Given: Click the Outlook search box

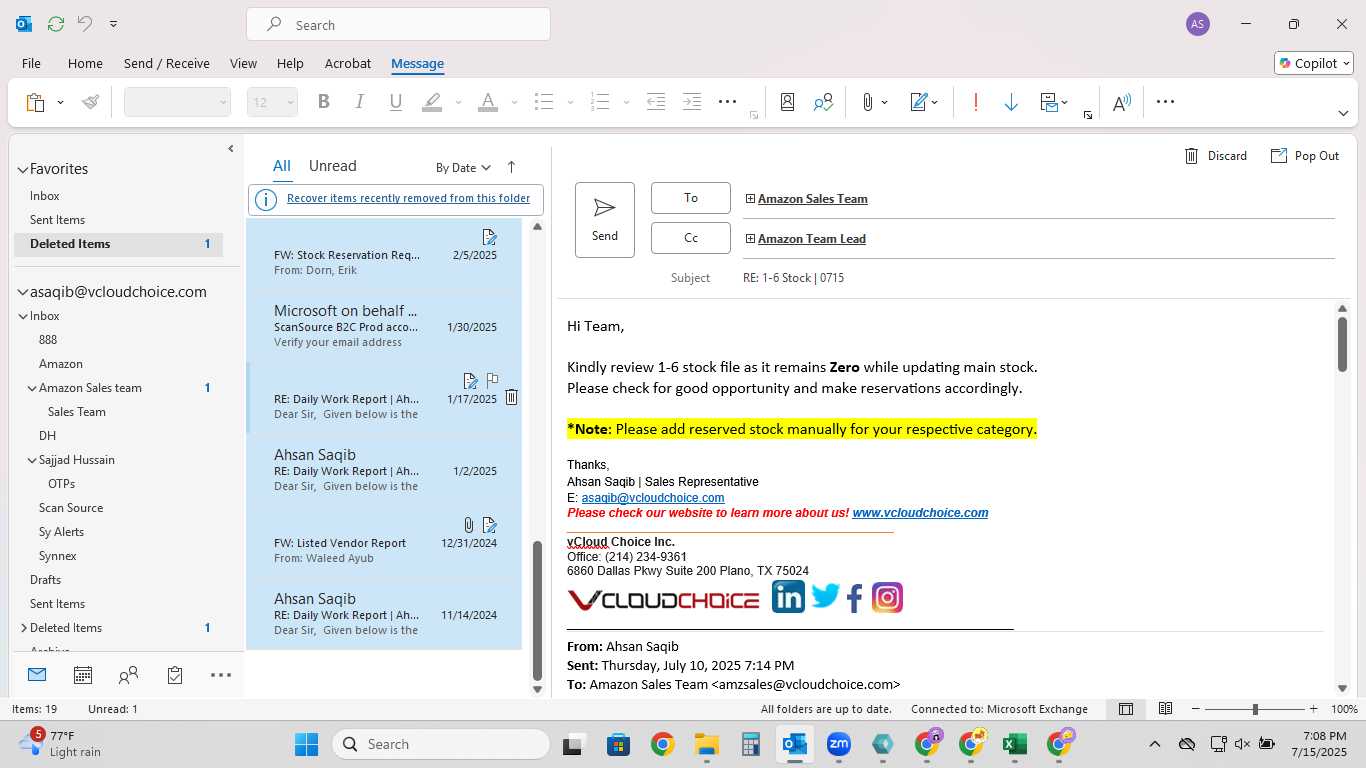Looking at the screenshot, I should pyautogui.click(x=398, y=25).
